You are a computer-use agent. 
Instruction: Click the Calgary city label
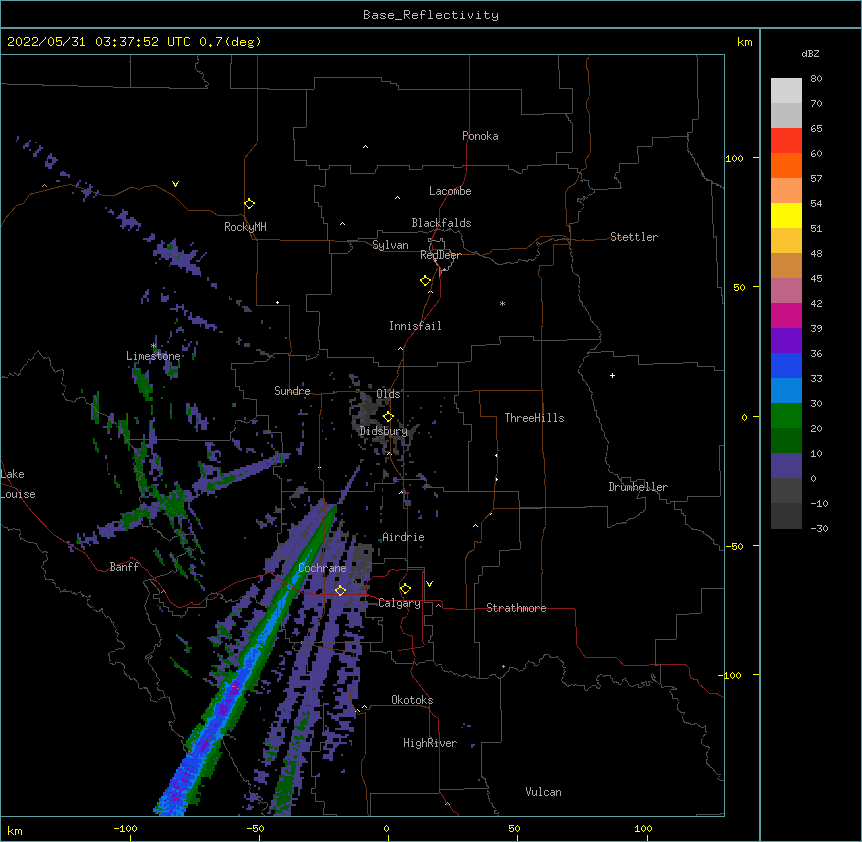[x=399, y=603]
